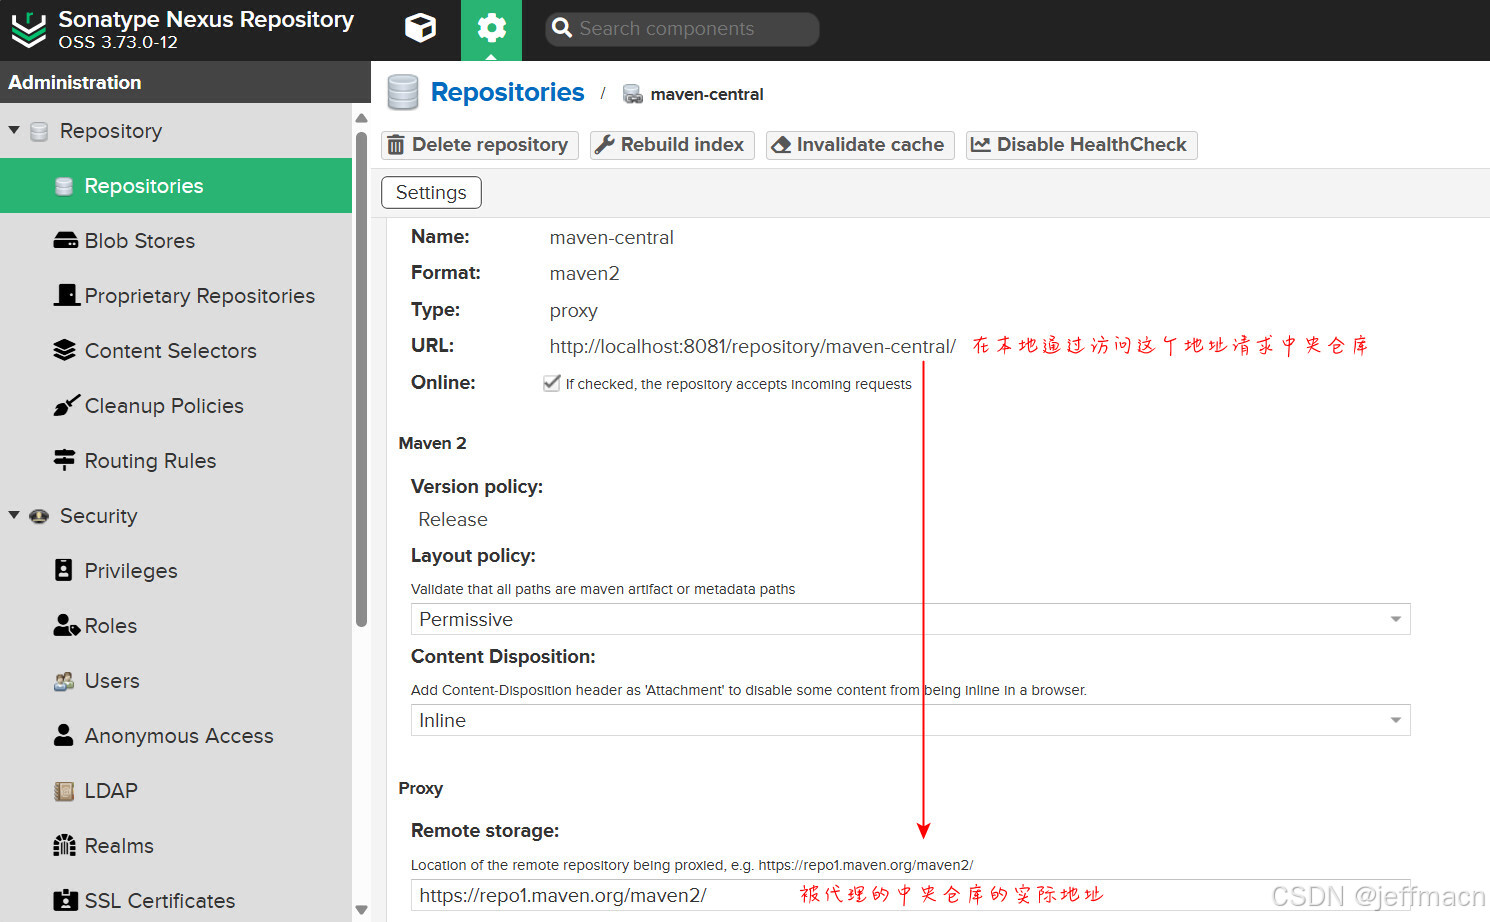This screenshot has width=1490, height=922.
Task: Click the Release version policy value
Action: coord(453,519)
